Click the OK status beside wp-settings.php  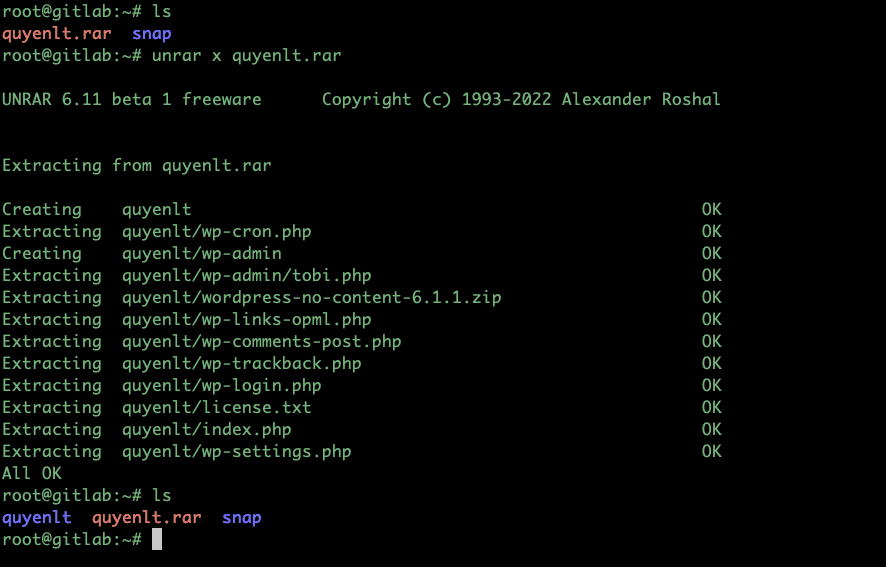[711, 452]
